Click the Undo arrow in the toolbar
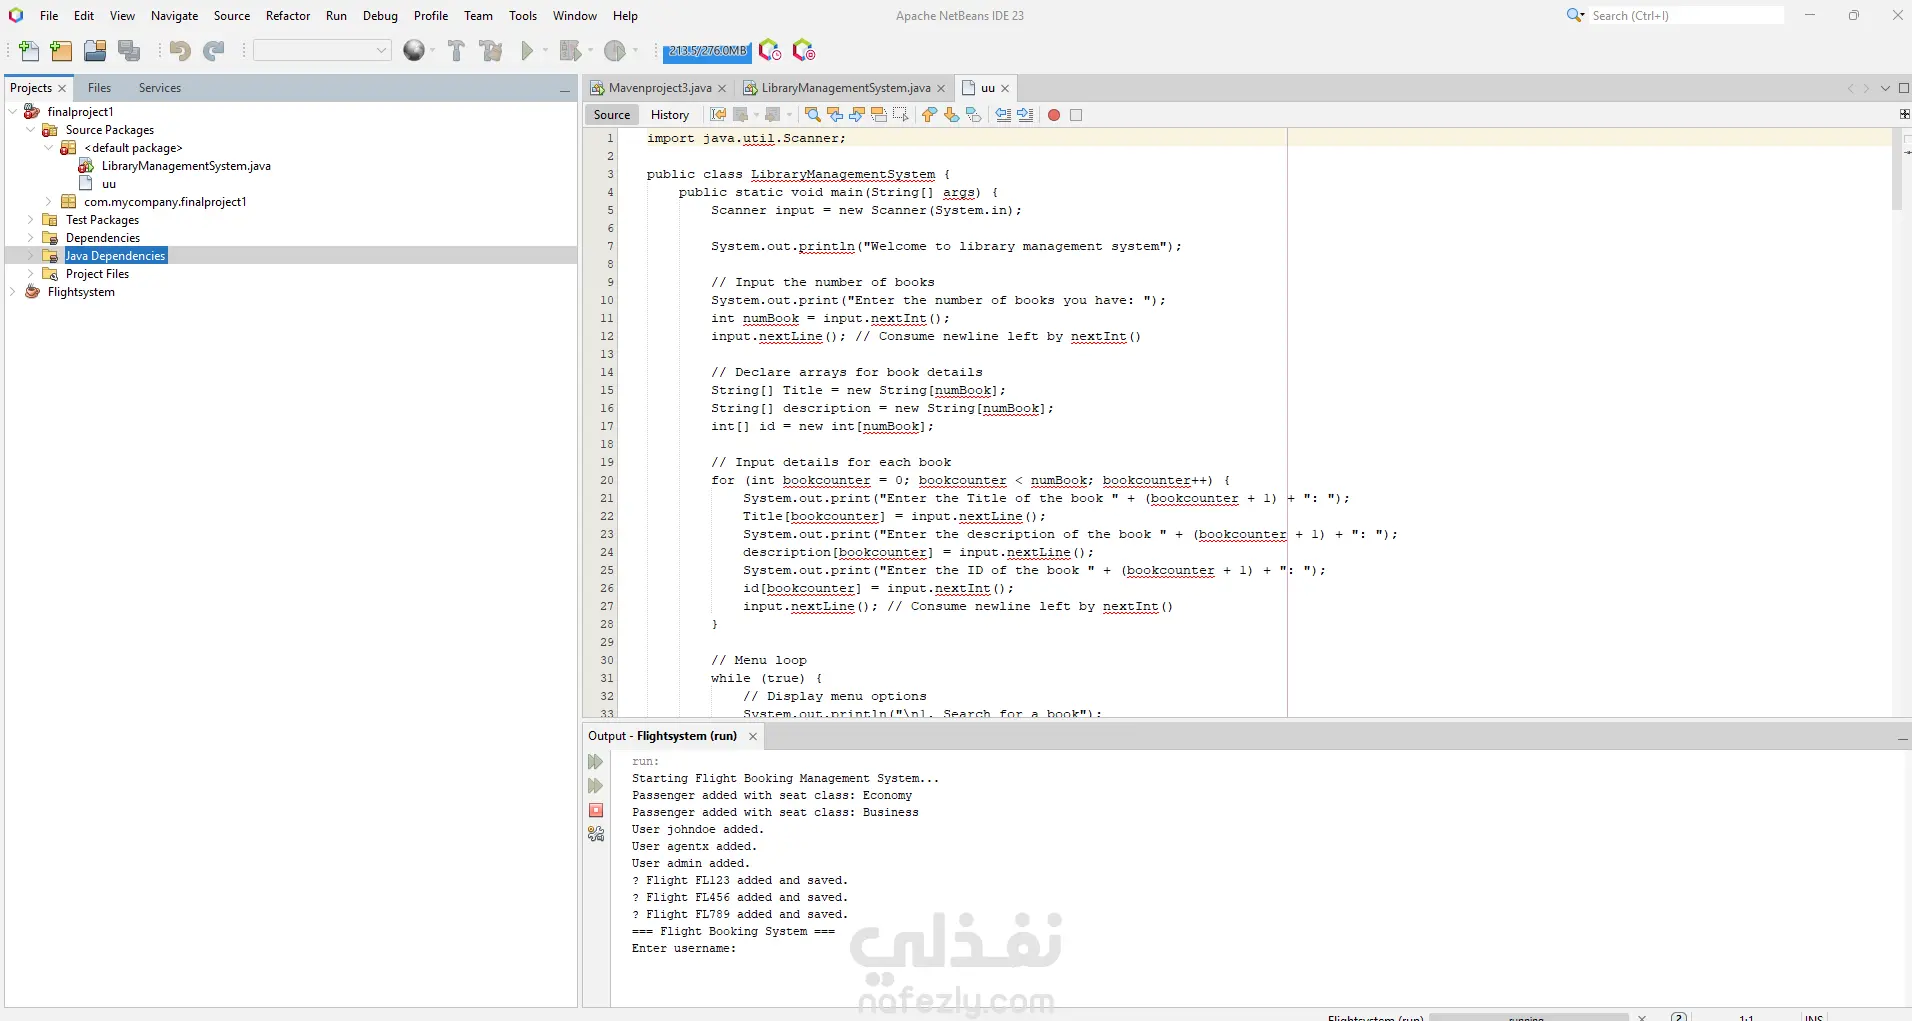The image size is (1912, 1021). coord(180,51)
